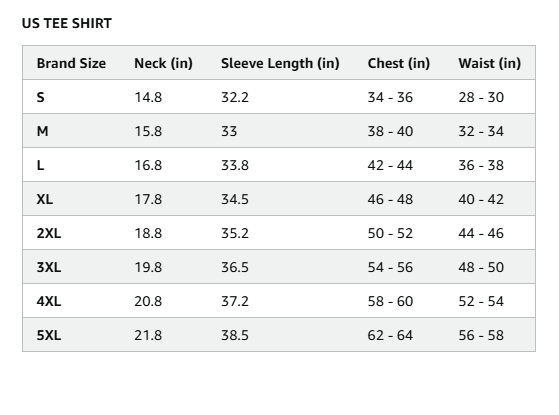Viewport: 559px width, 415px height.
Task: Click the Neck (in) column header
Action: pos(163,63)
